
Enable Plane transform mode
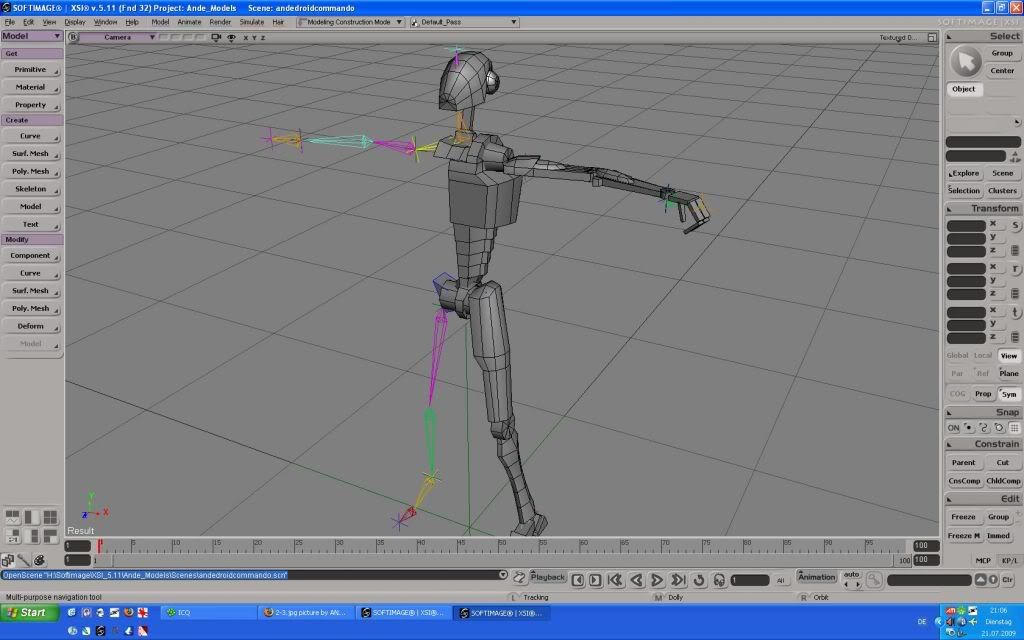[1009, 374]
